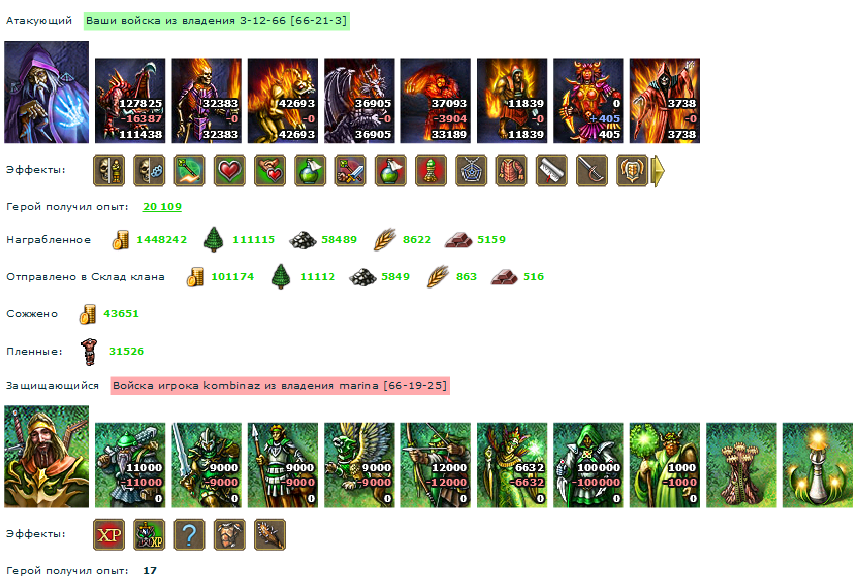Click the rolled scroll effect icon
The image size is (857, 584).
point(551,170)
